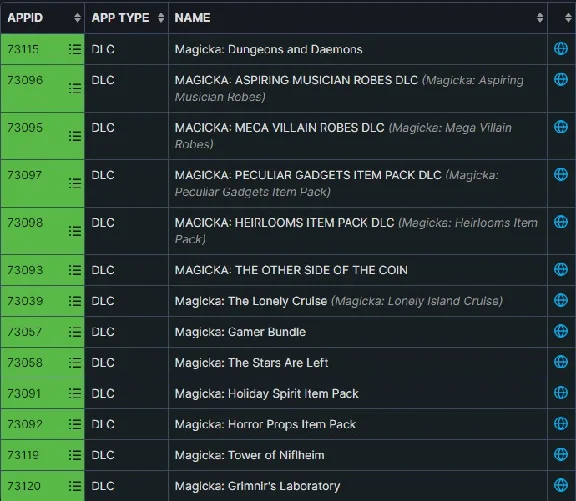Open list icon in Tower of Niflheim row
Screen dimensions: 576x501
[75, 455]
